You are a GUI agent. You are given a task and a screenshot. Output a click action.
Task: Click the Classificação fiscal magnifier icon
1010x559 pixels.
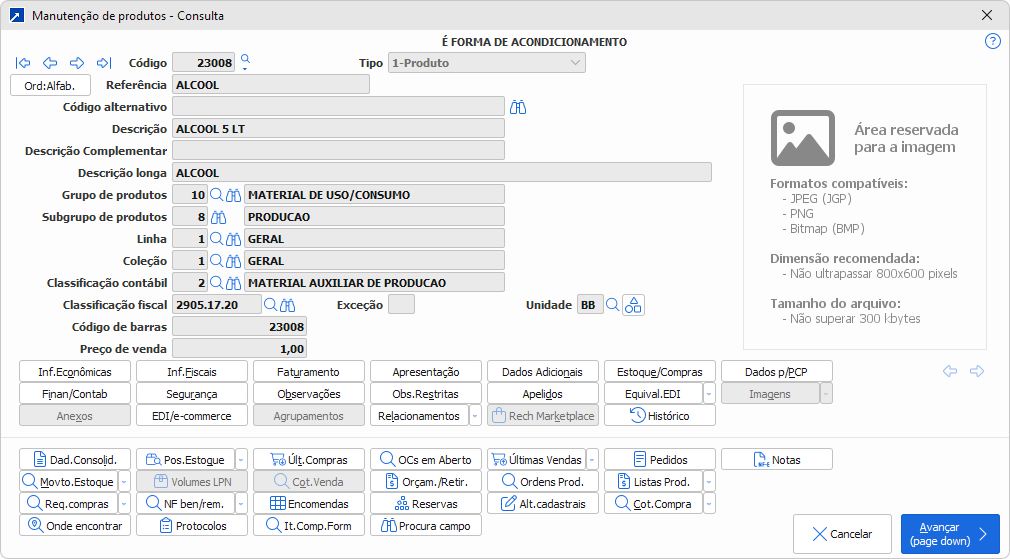pos(270,305)
